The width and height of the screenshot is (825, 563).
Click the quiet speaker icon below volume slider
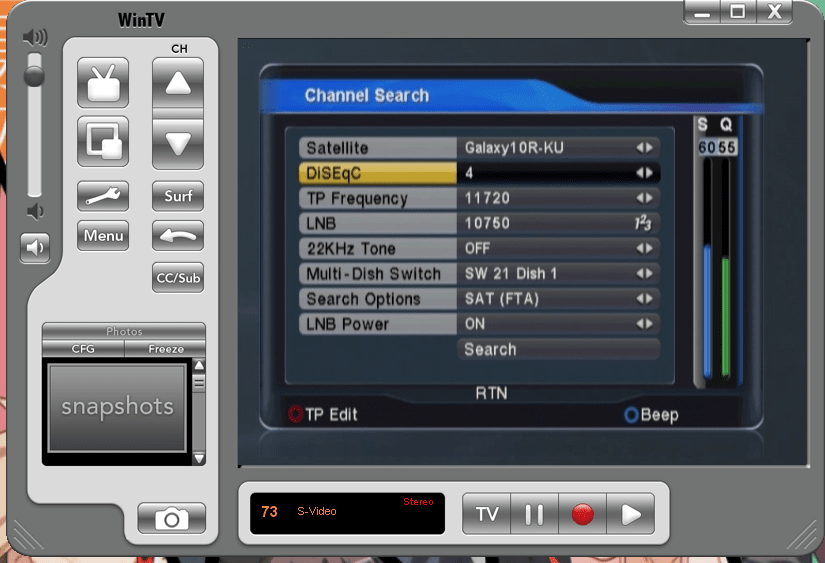(35, 212)
